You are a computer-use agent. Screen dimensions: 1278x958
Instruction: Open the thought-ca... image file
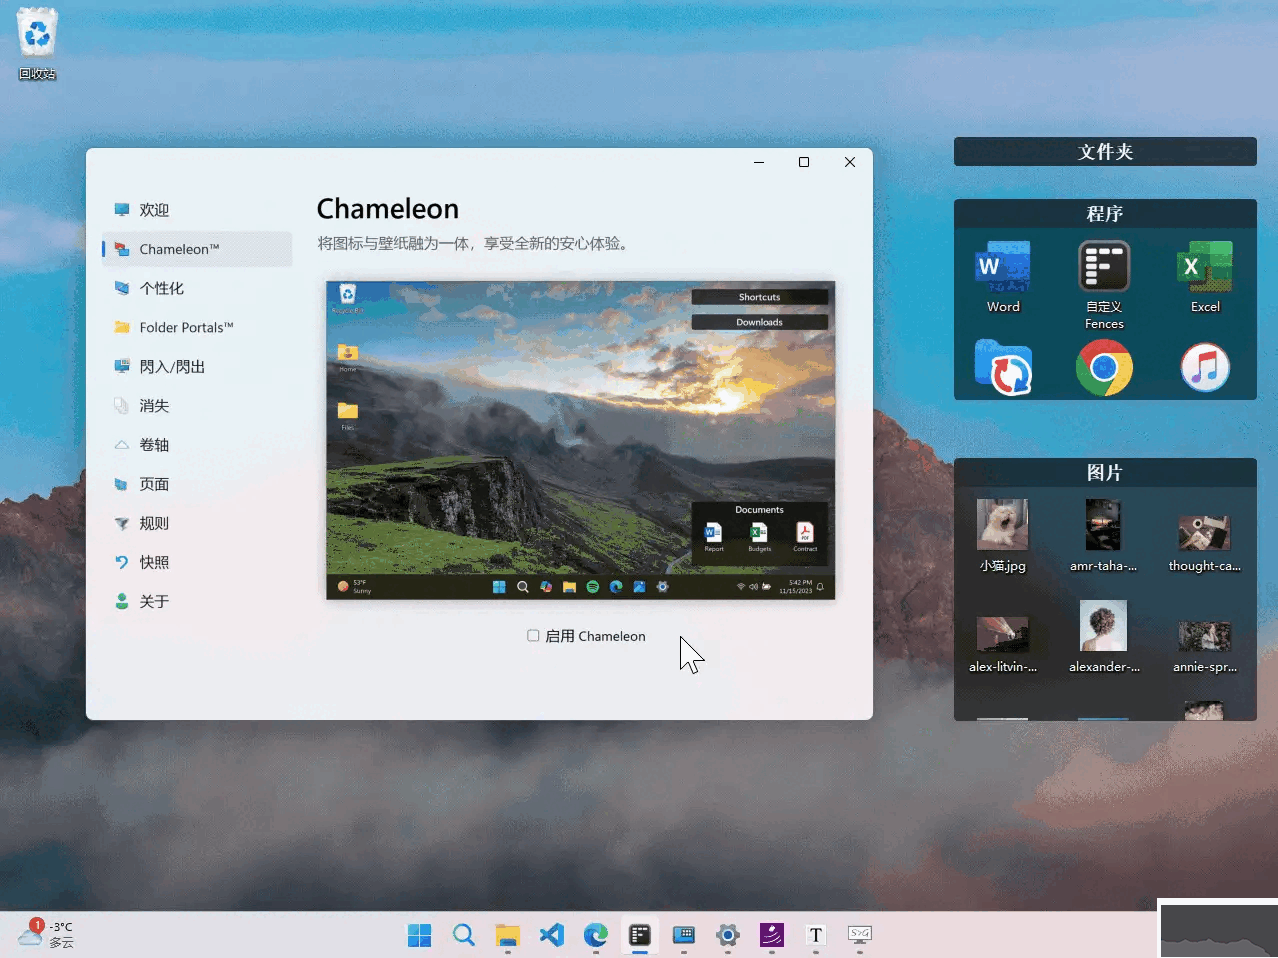point(1204,536)
